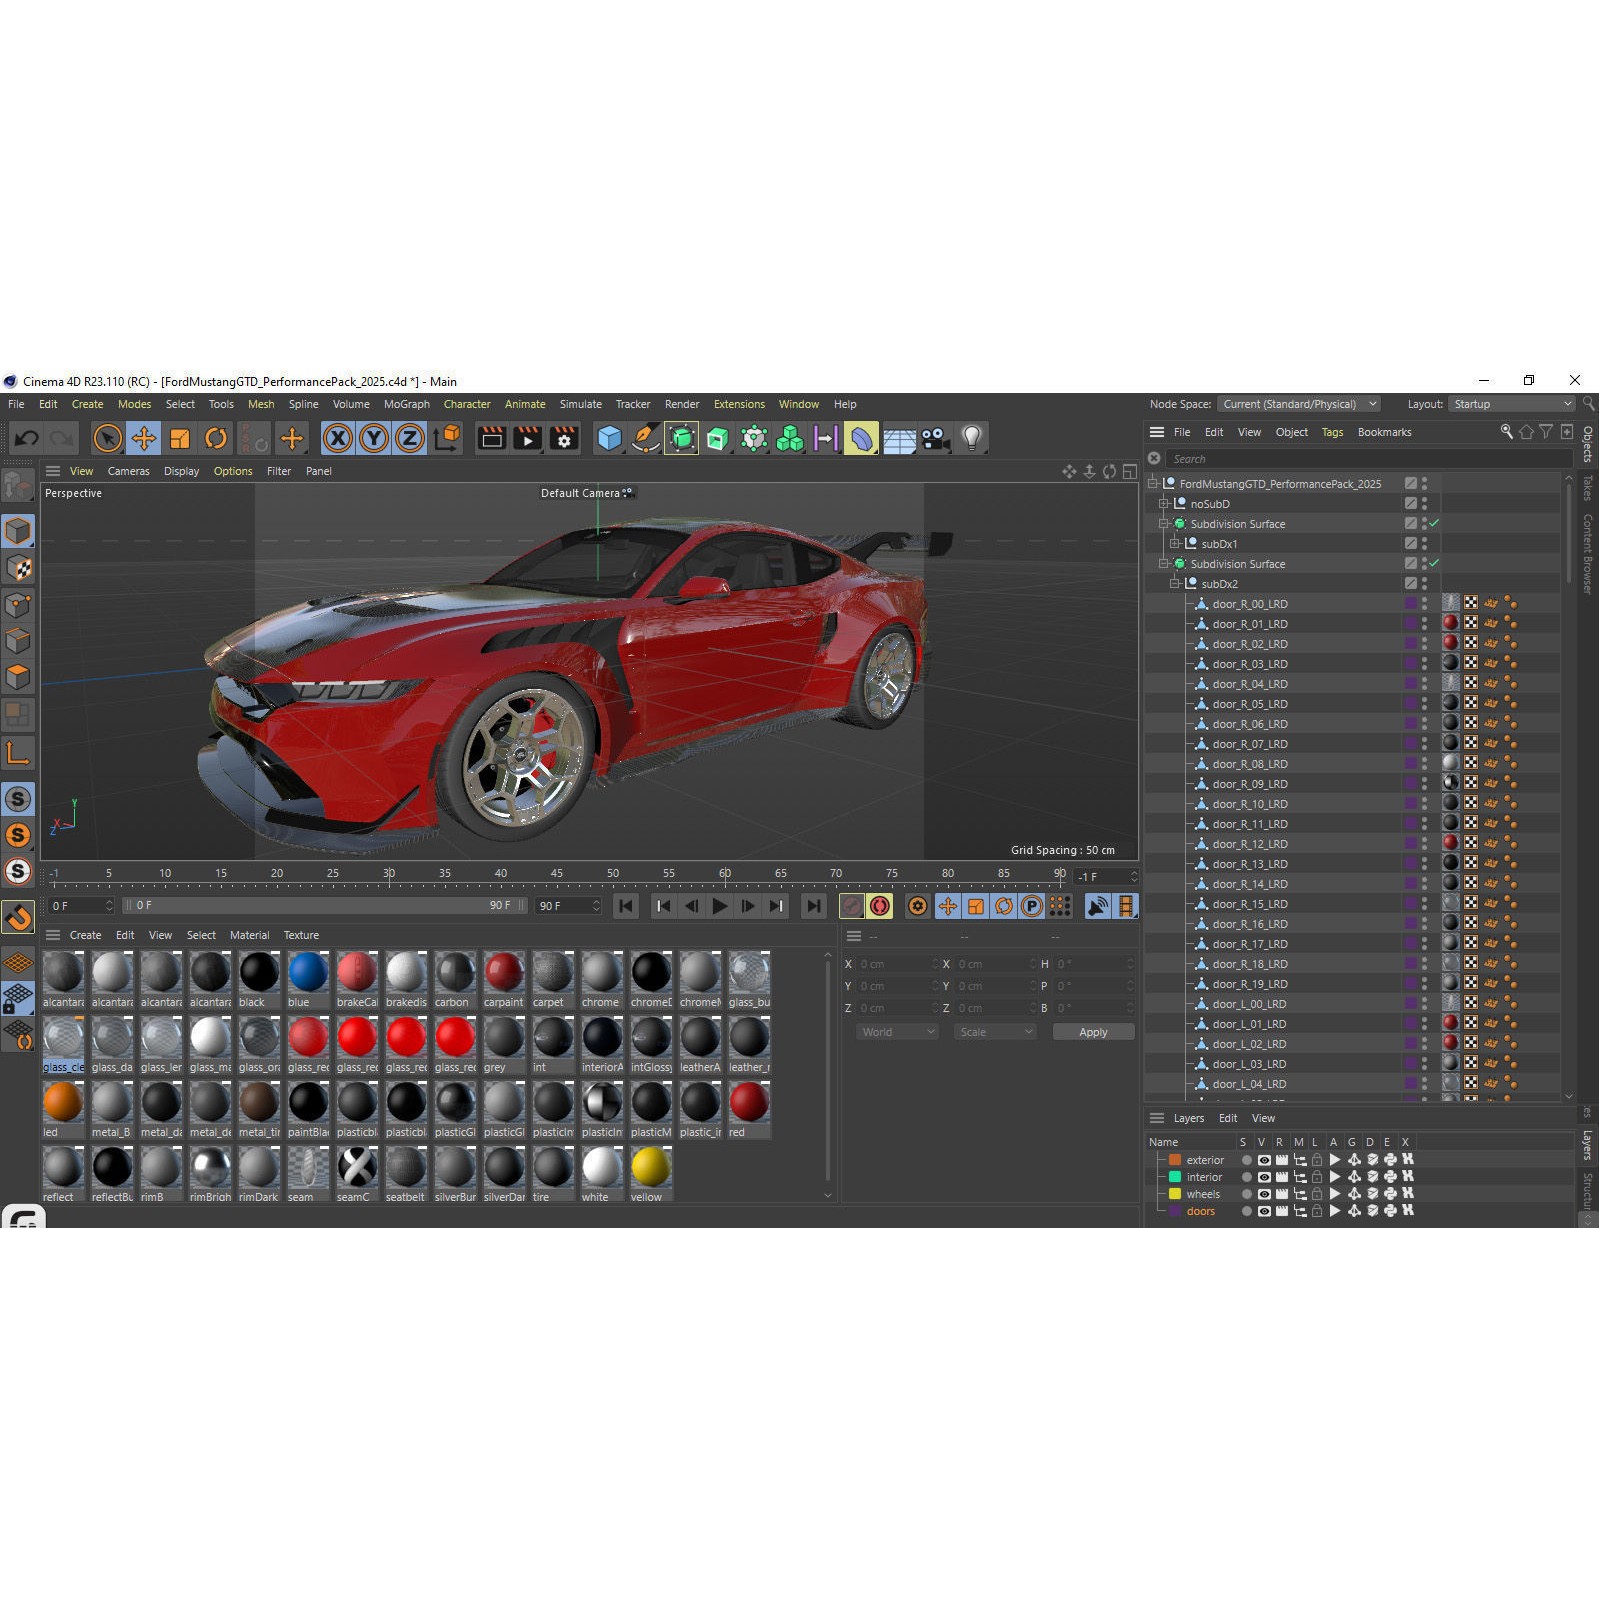Switch to Polygons mode icon

[18, 677]
